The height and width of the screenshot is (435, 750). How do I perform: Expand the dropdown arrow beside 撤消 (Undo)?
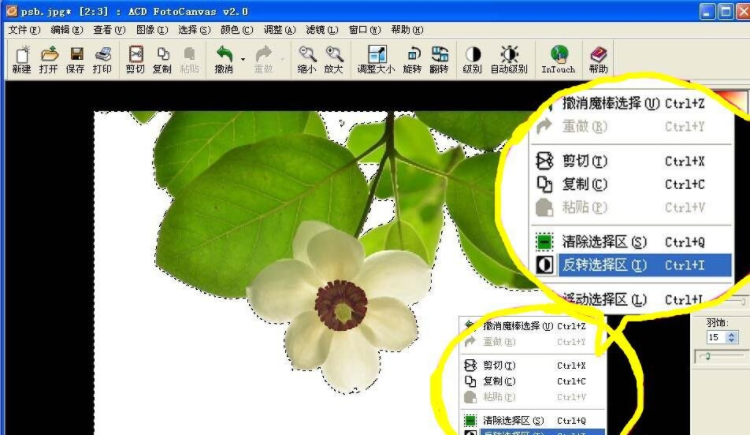[x=242, y=59]
